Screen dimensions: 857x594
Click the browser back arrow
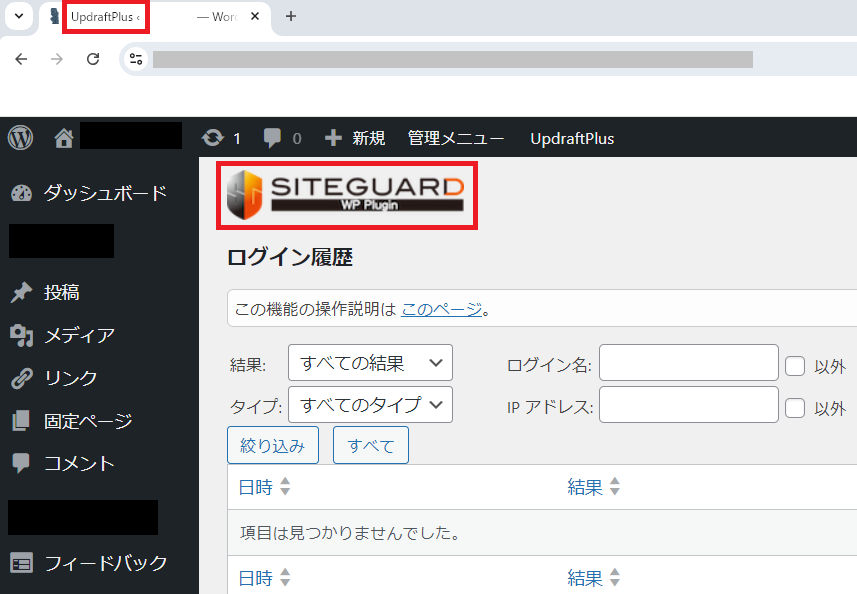[21, 59]
